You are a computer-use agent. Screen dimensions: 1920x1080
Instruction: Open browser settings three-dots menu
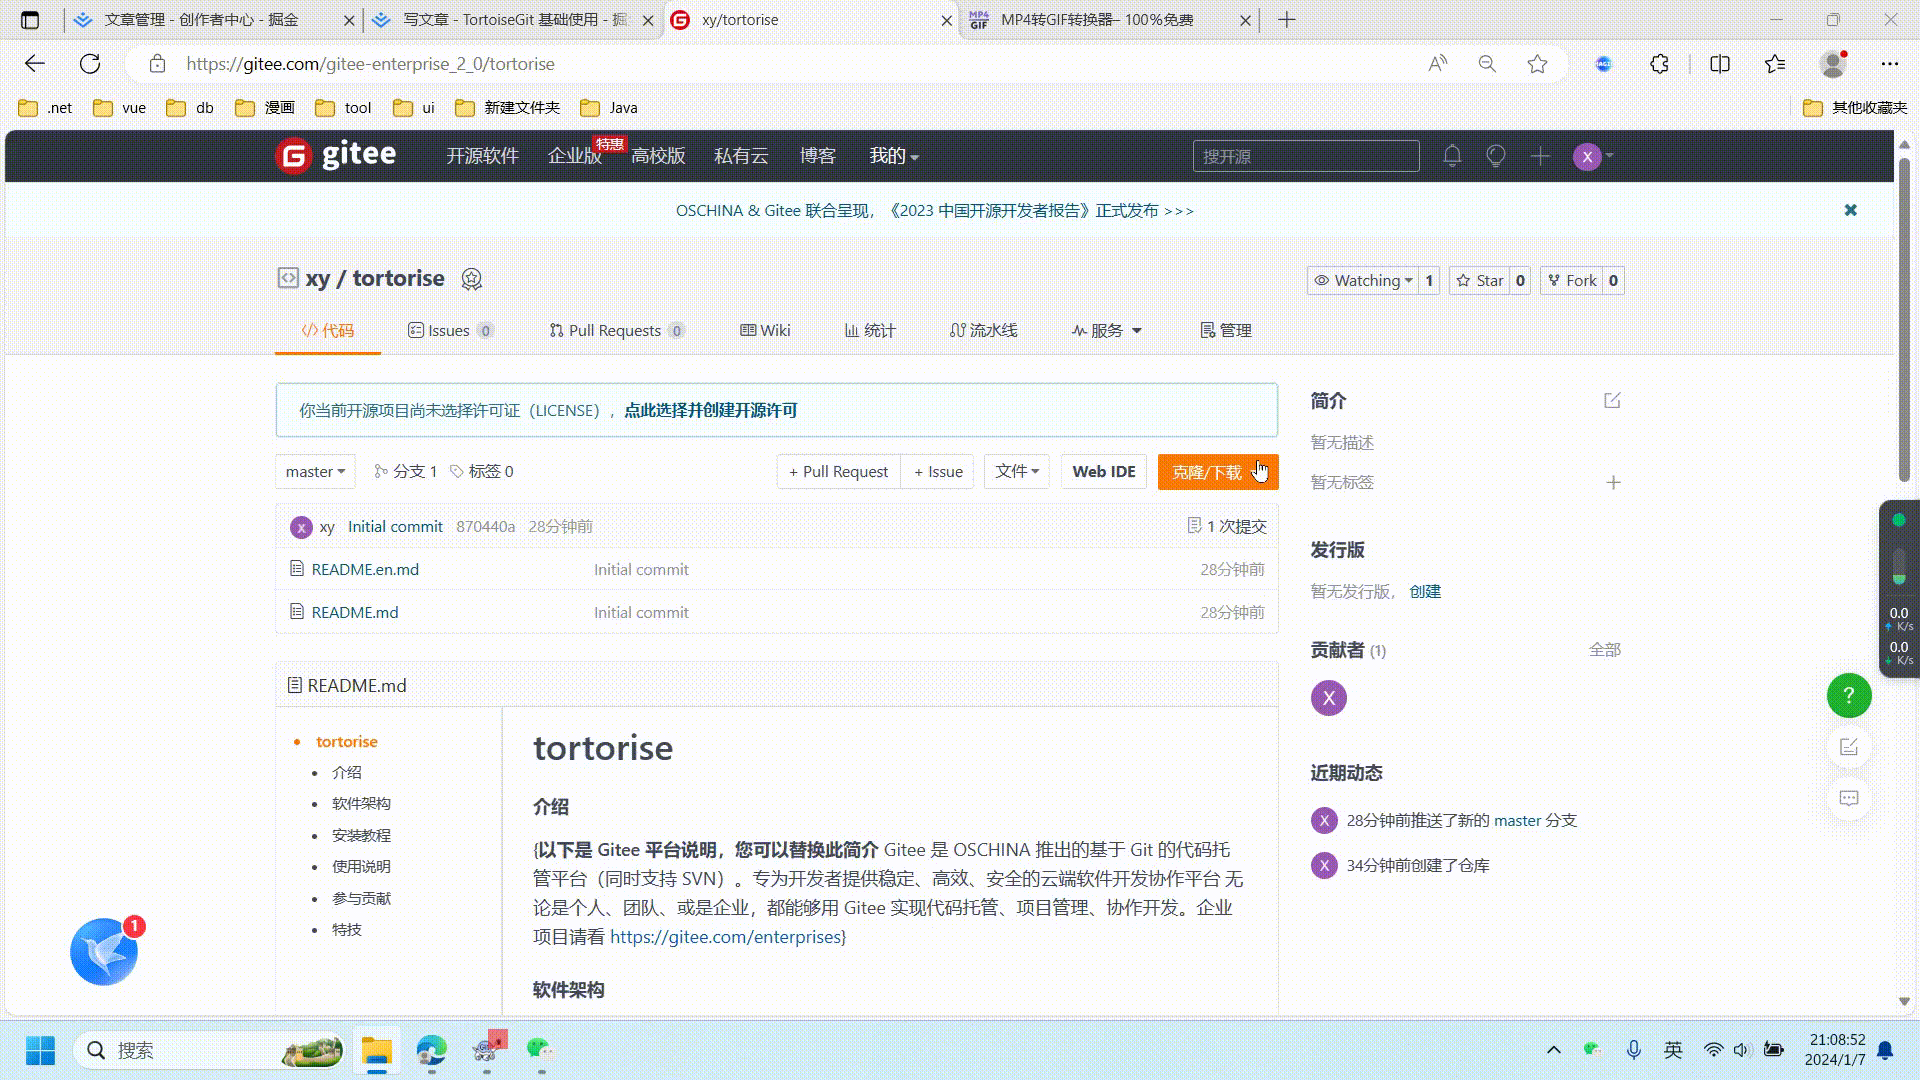coord(1889,64)
